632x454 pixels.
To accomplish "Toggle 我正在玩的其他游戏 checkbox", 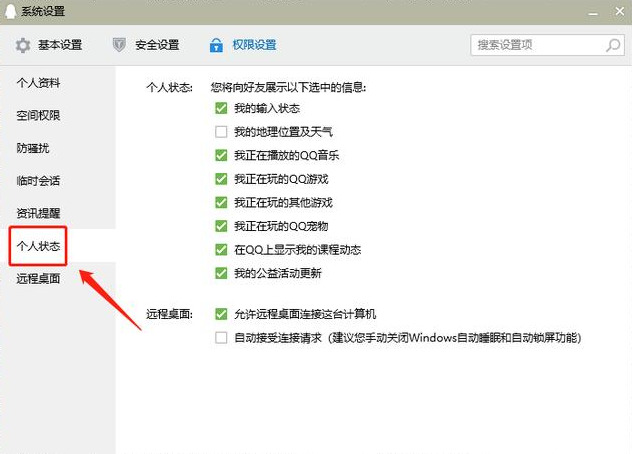I will pyautogui.click(x=221, y=202).
